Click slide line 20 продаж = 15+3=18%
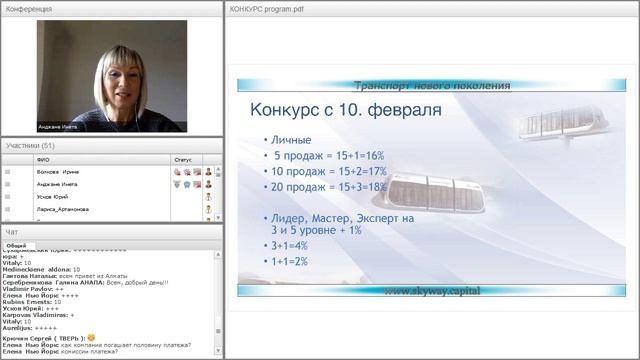 (329, 187)
